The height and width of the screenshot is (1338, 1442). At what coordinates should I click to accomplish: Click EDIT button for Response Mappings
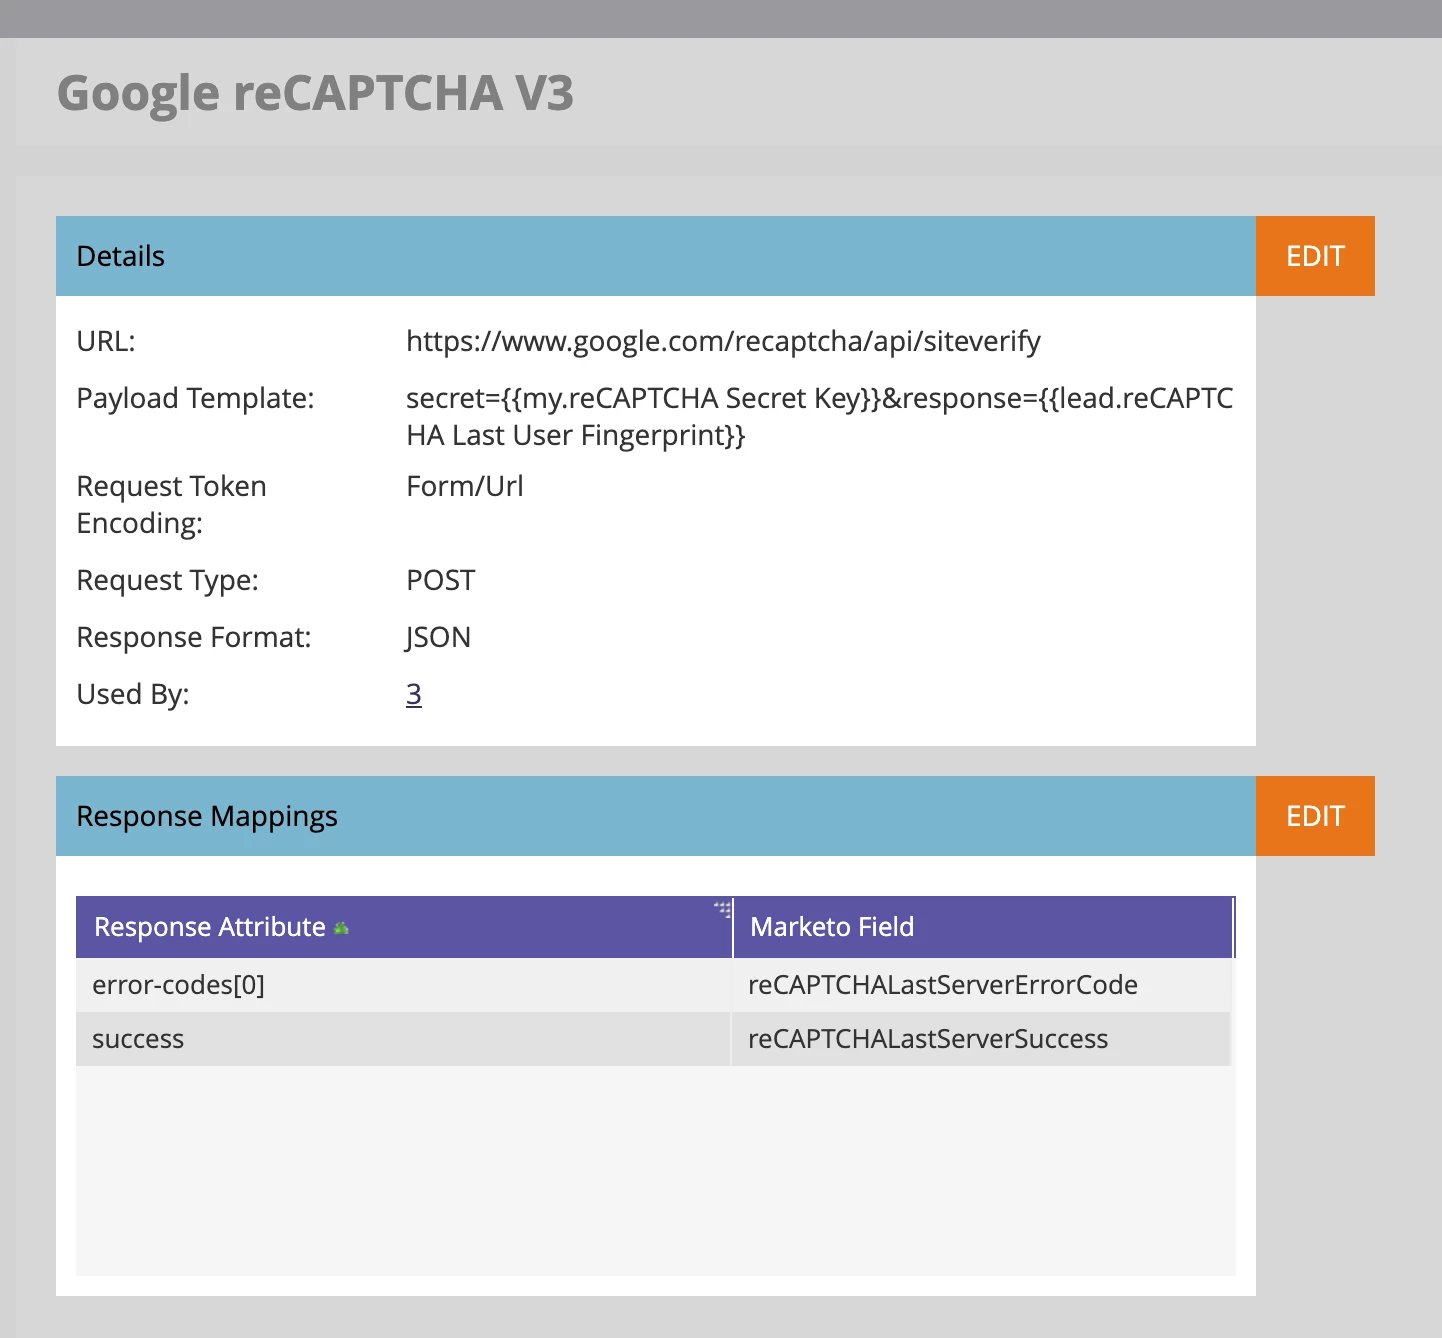tap(1315, 816)
